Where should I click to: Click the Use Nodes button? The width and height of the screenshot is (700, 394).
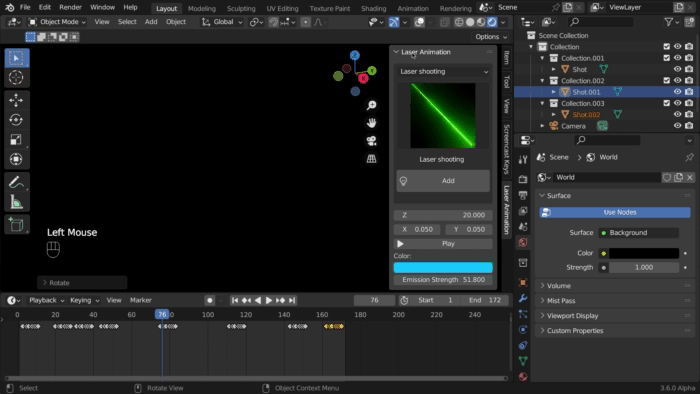coord(615,212)
